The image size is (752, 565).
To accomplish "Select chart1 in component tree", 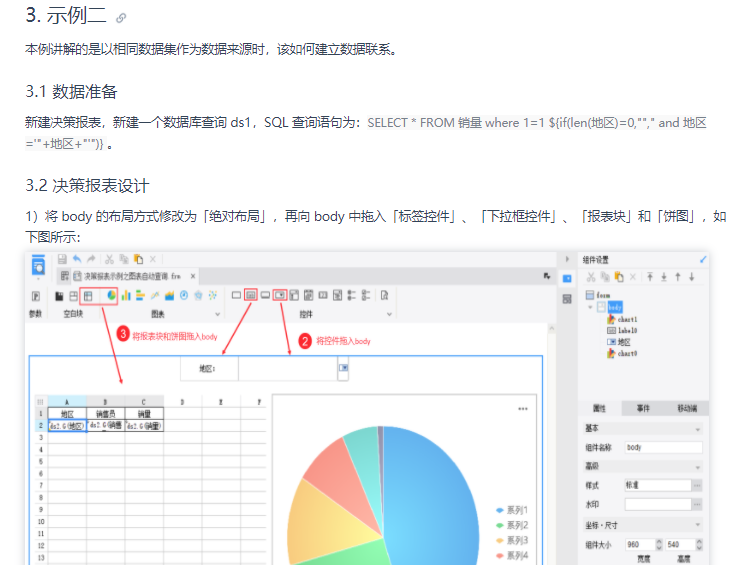I will tap(622, 319).
